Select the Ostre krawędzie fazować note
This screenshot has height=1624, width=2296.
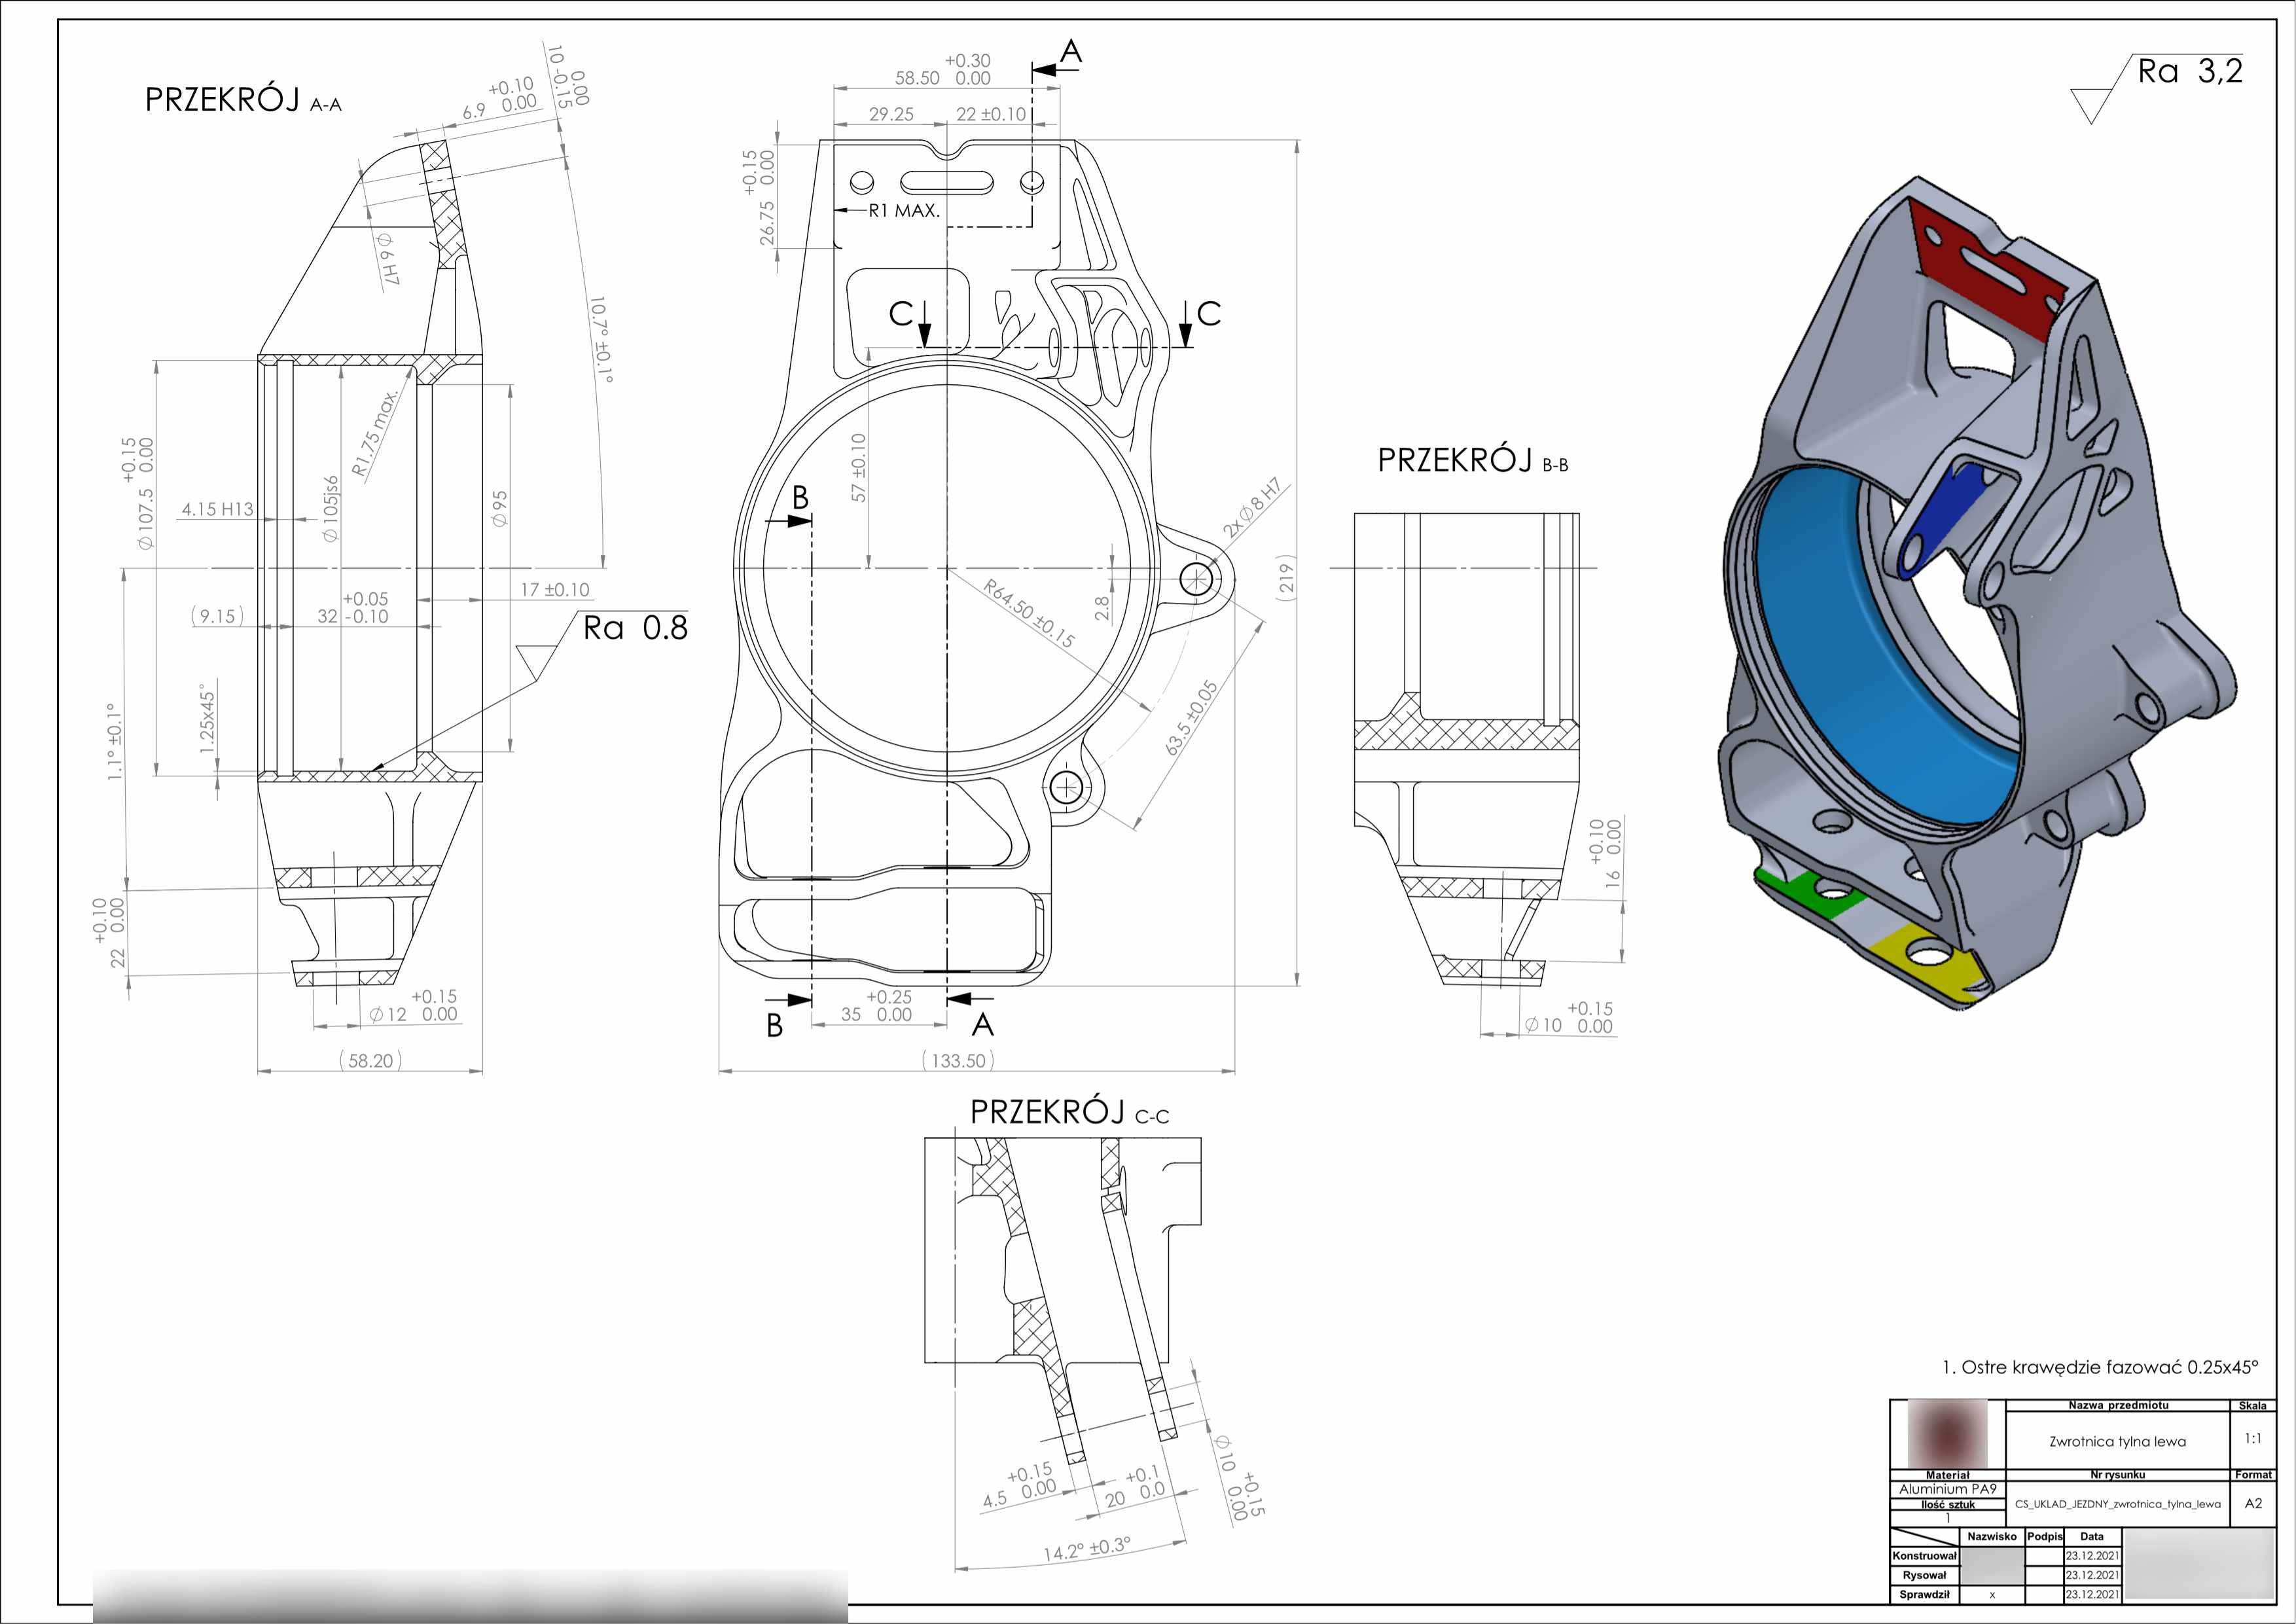[2099, 1367]
